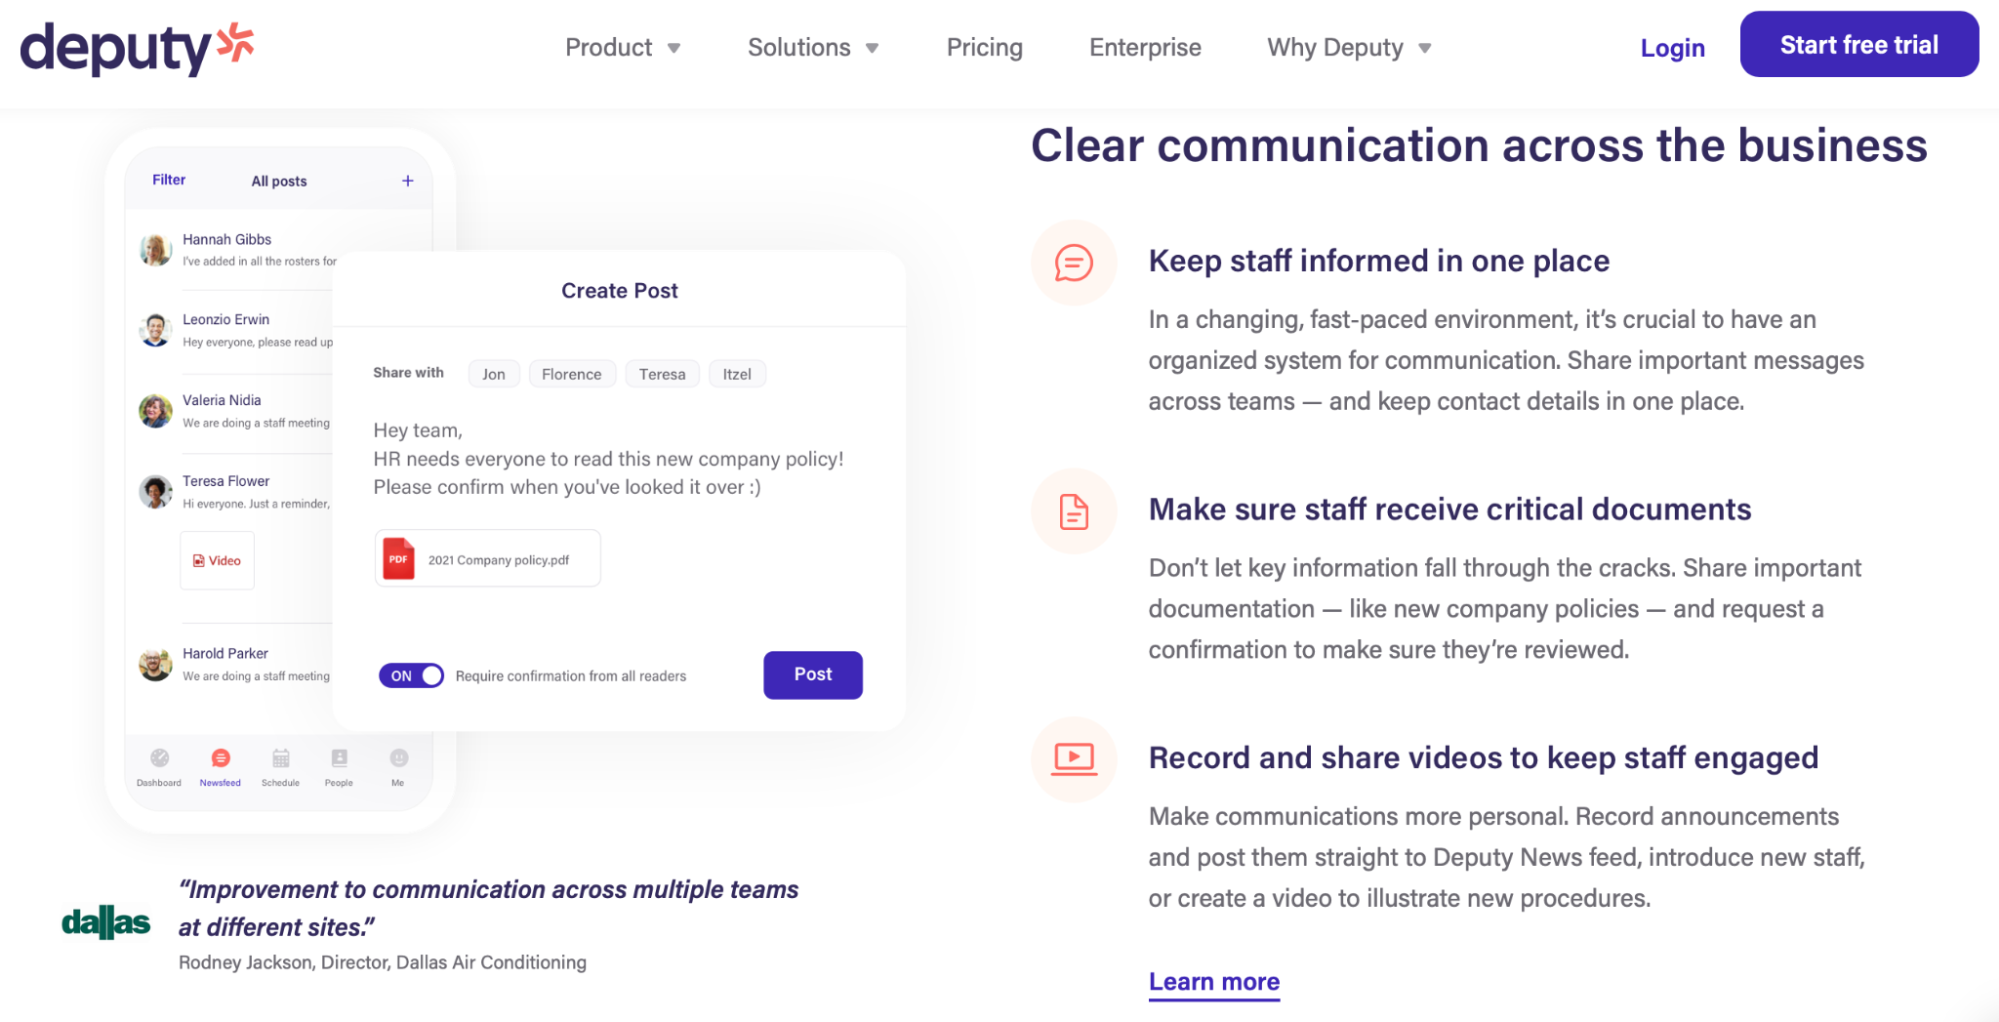
Task: Click the Post button
Action: pyautogui.click(x=813, y=675)
